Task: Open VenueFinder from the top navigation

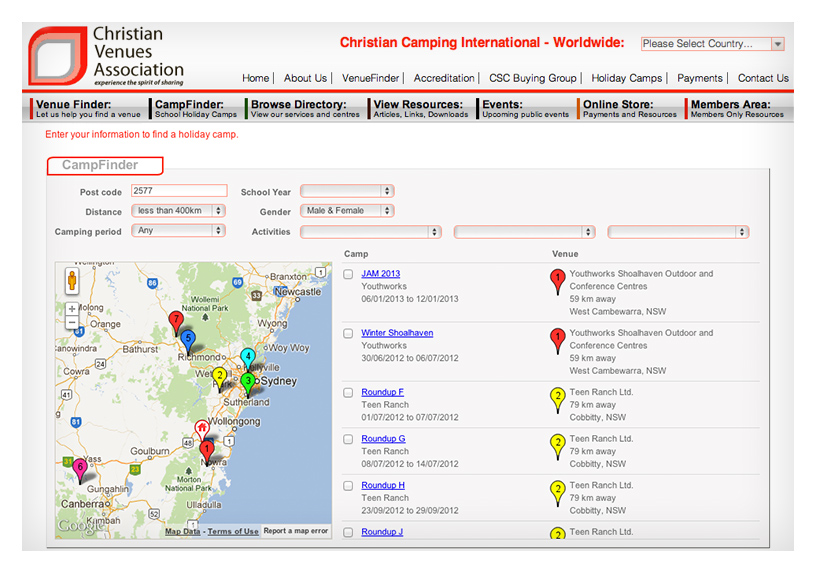Action: click(370, 78)
